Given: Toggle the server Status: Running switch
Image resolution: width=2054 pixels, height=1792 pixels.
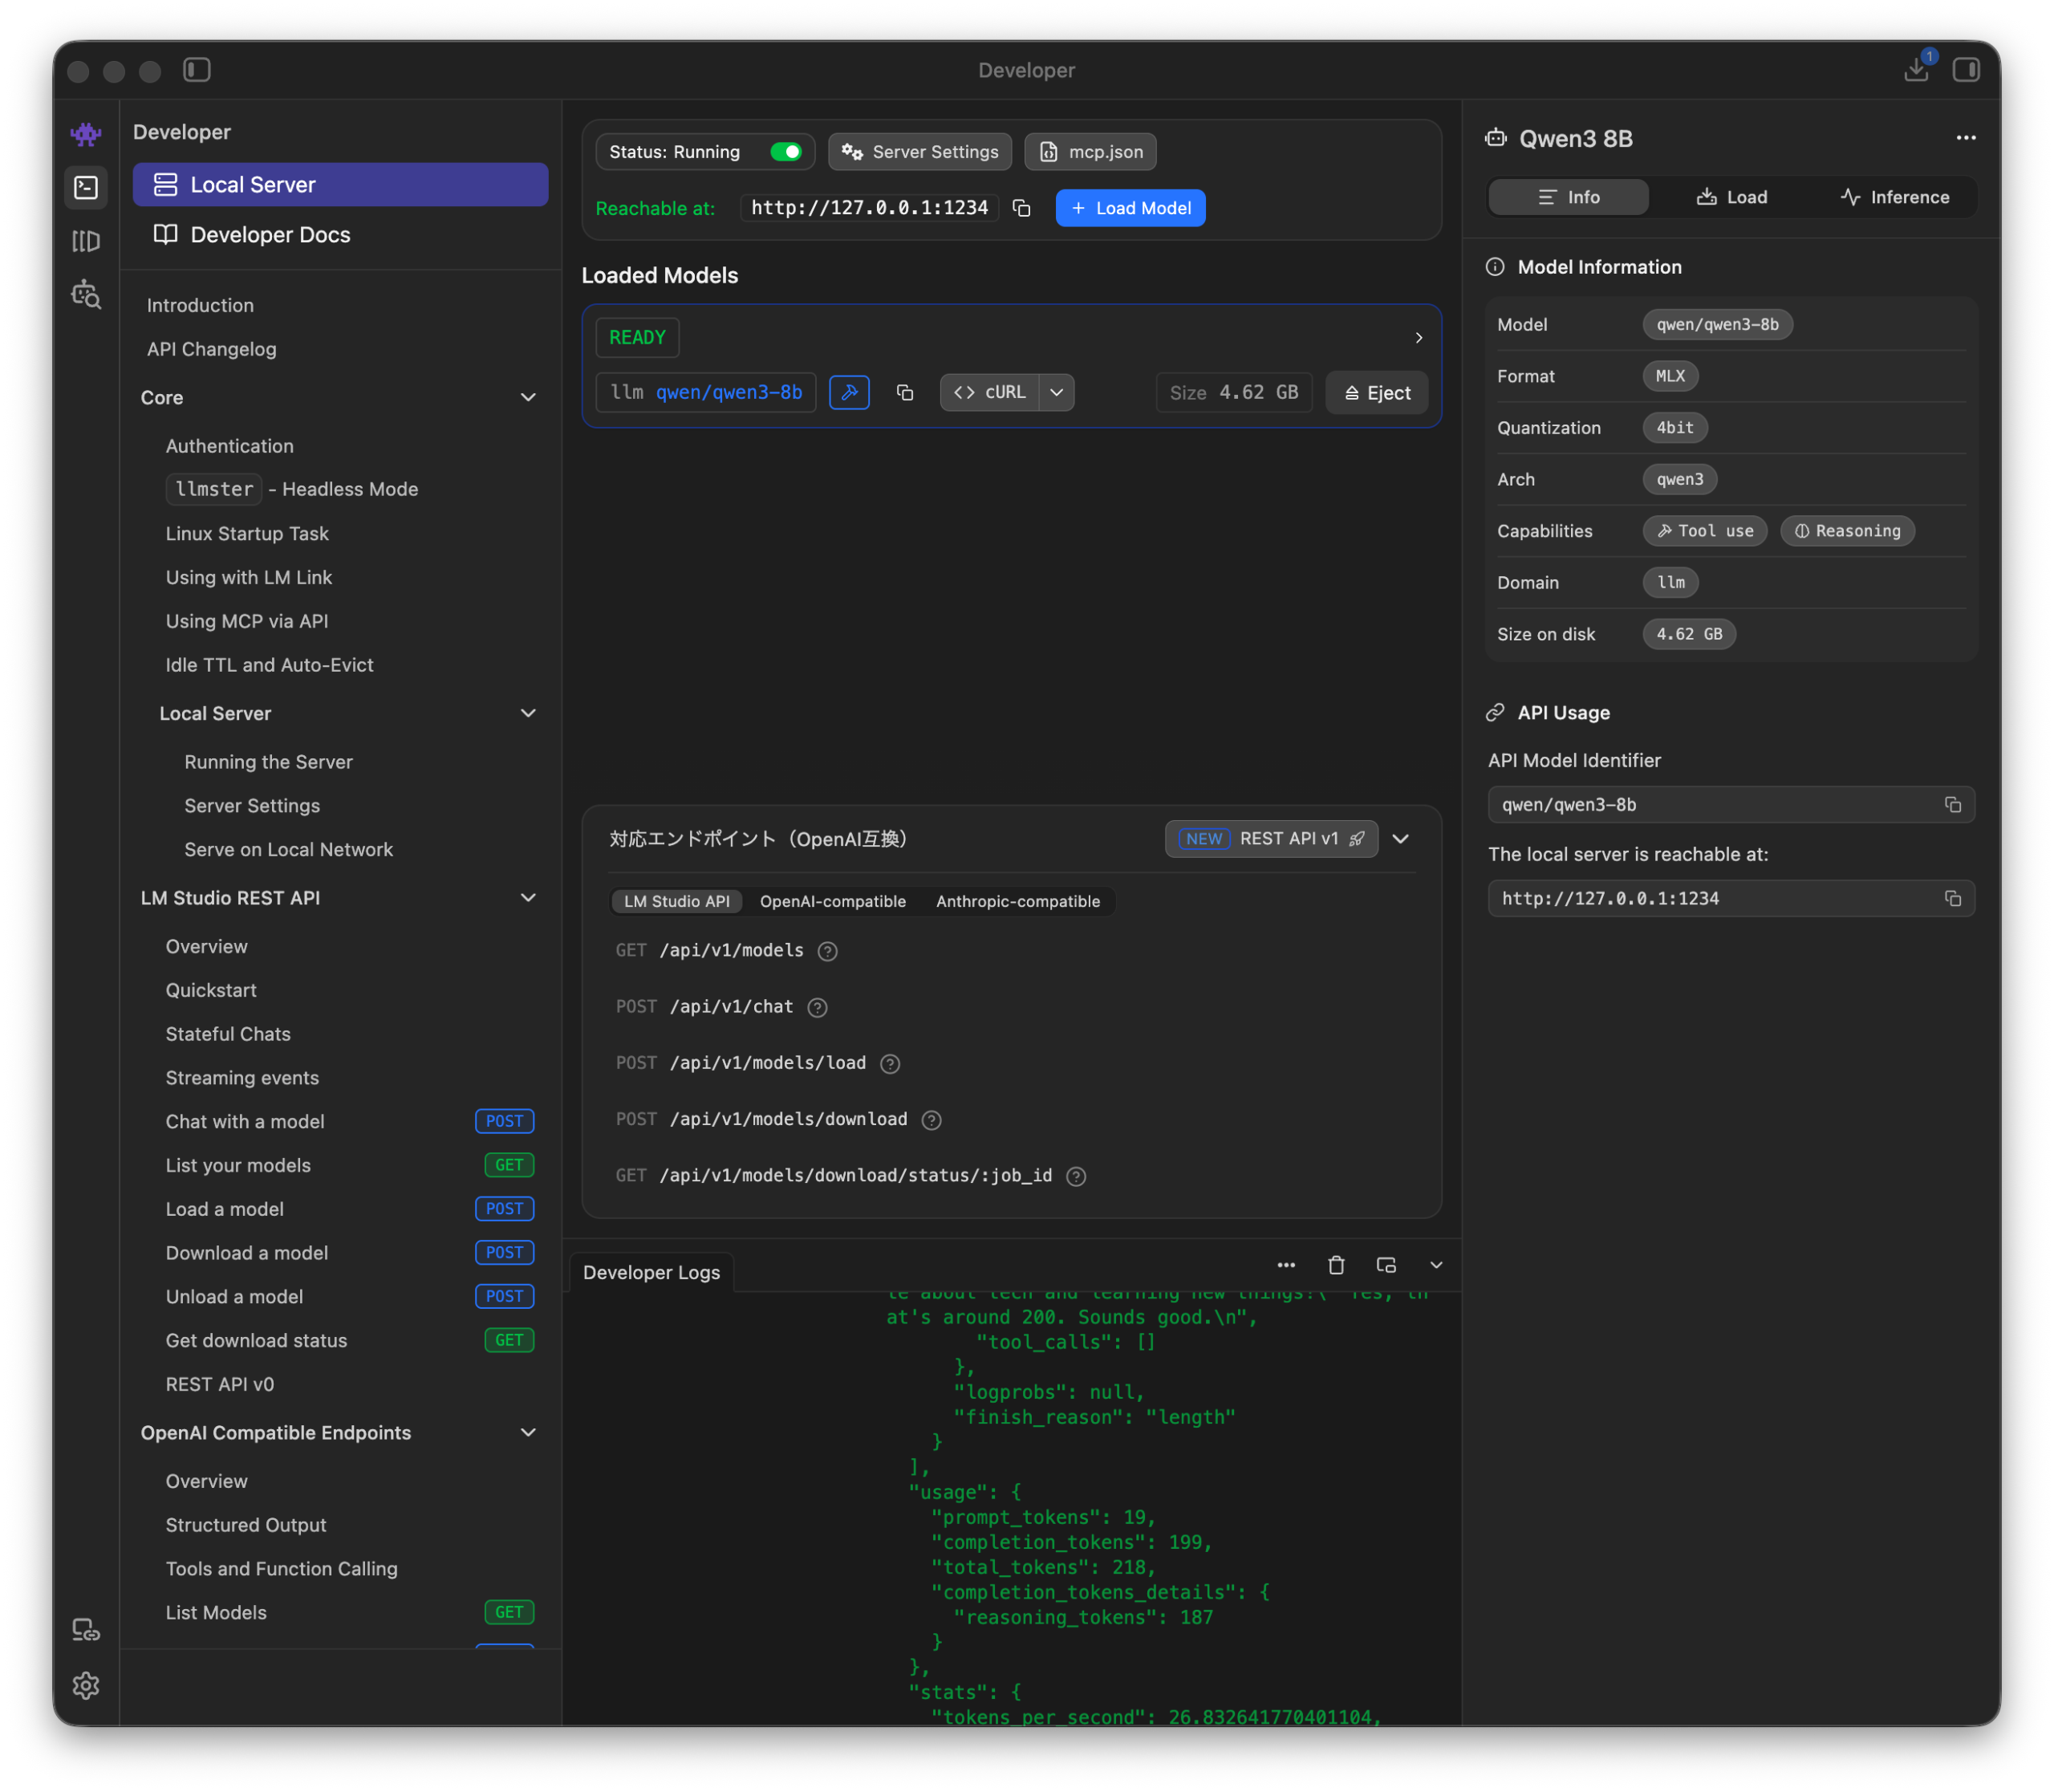Looking at the screenshot, I should coord(786,152).
